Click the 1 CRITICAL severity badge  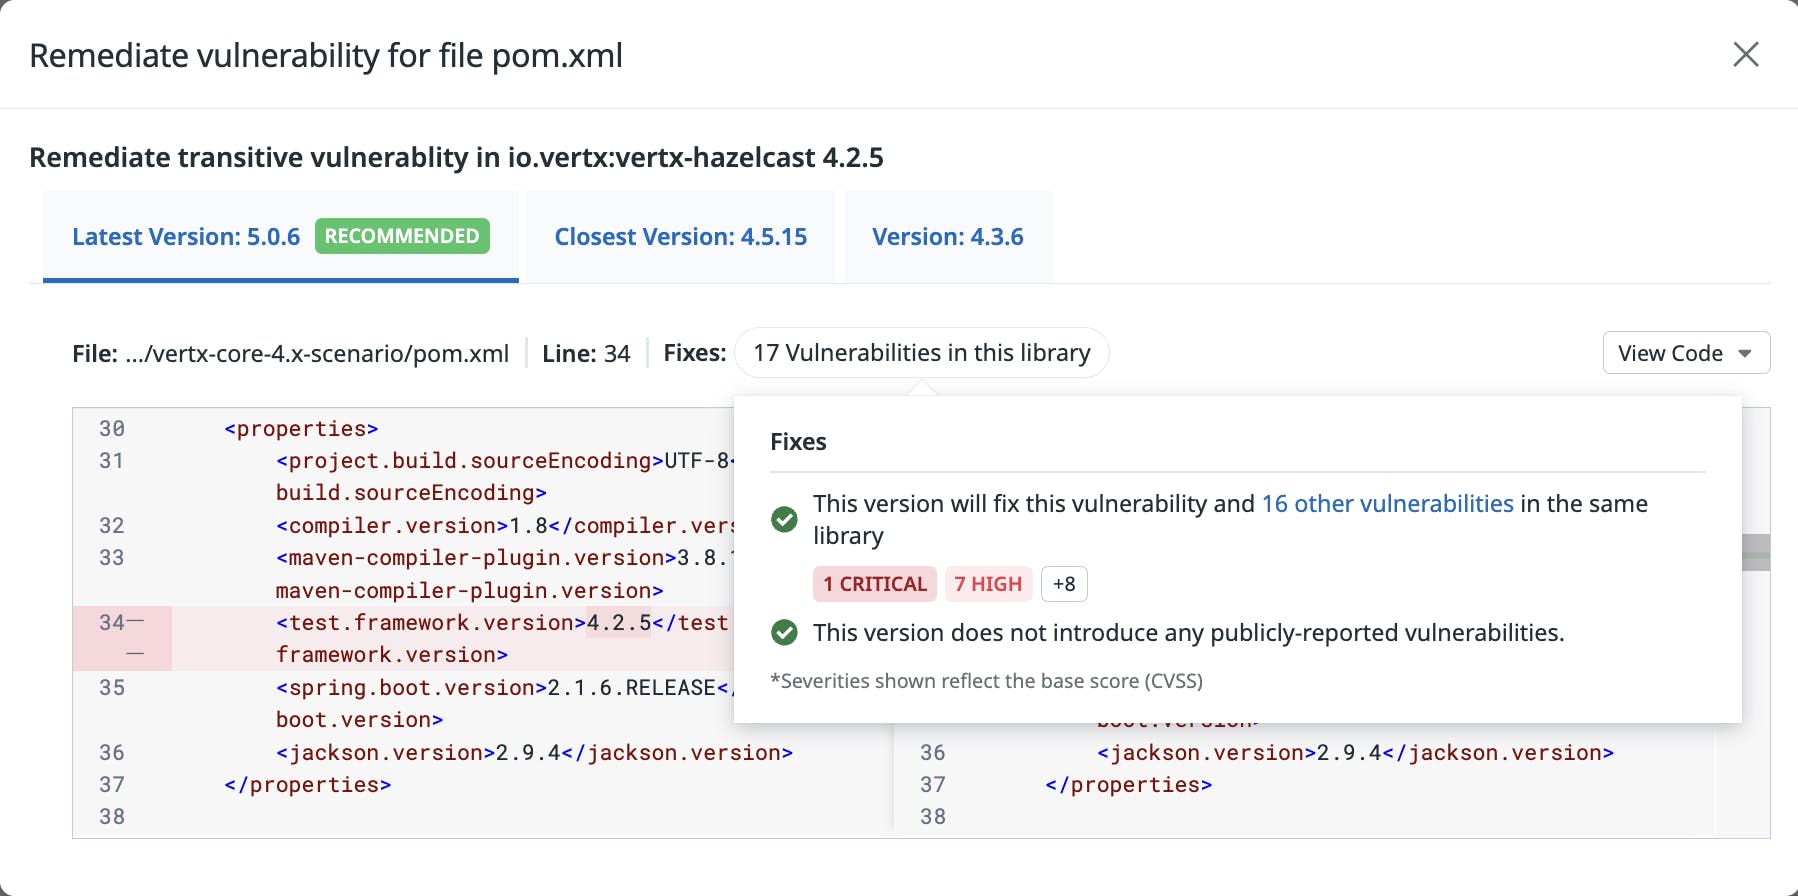click(874, 584)
